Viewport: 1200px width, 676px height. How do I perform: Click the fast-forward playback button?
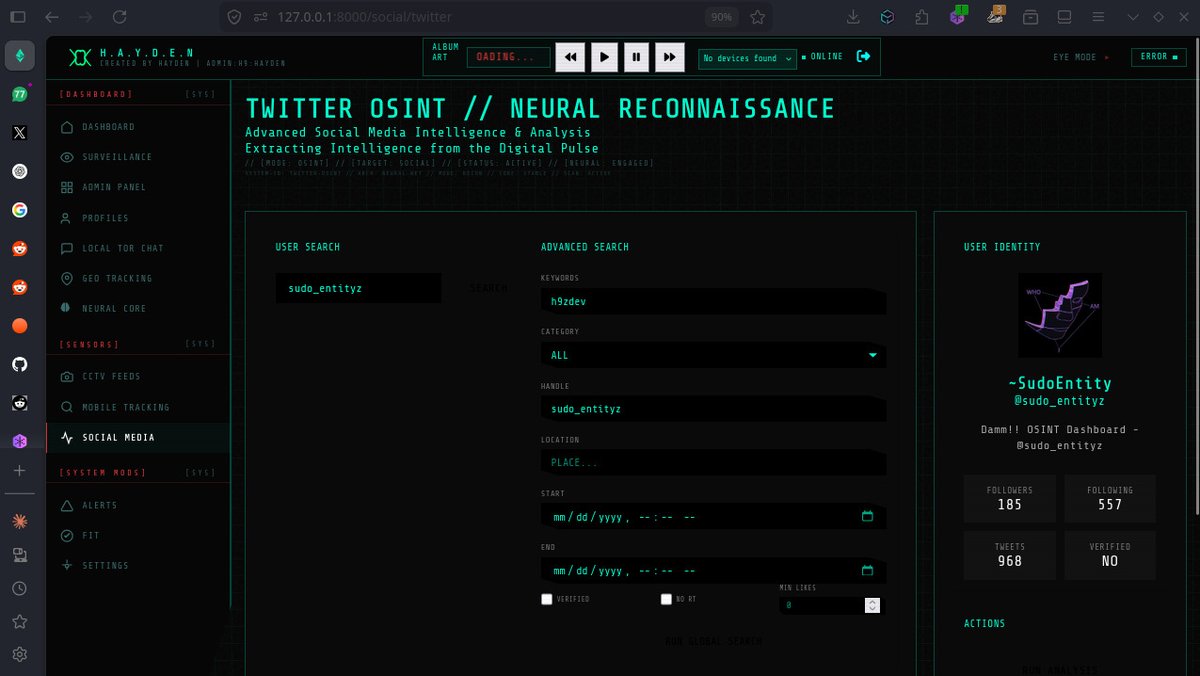pos(669,58)
